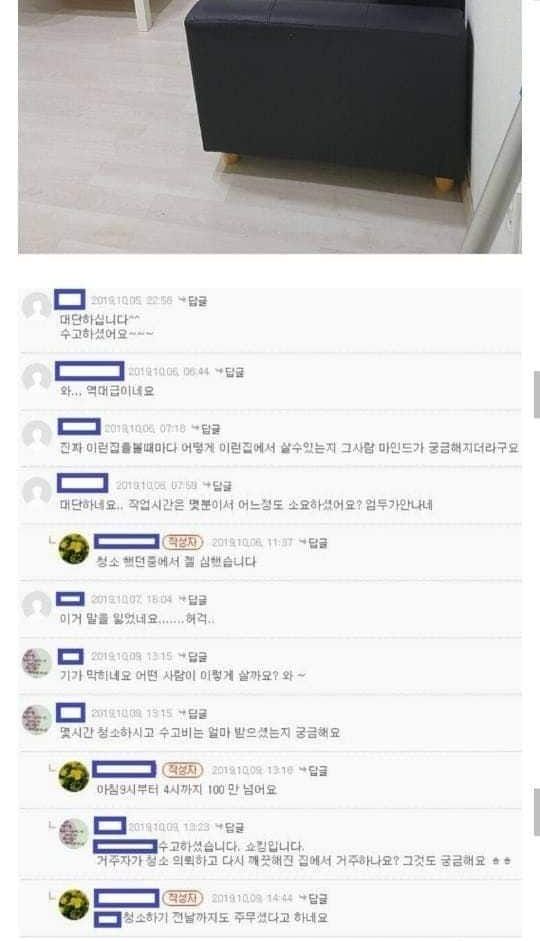Reply to the first 13:15 comment
Screen dimensions: 540x941
(193, 657)
